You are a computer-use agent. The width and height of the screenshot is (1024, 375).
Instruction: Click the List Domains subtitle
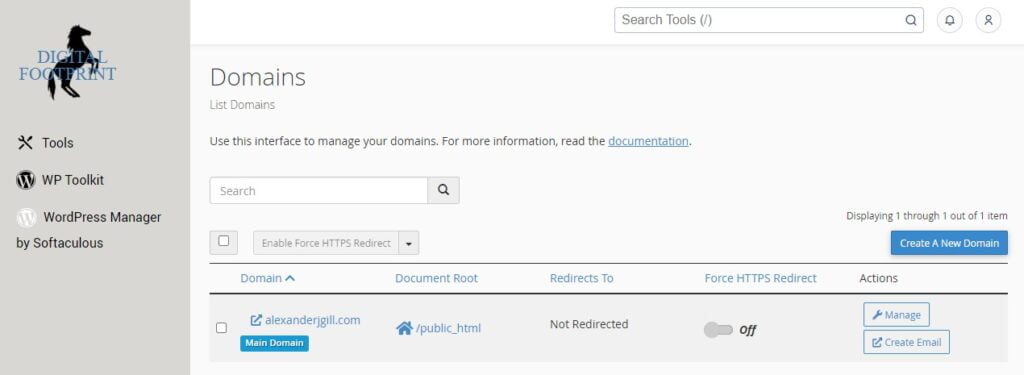coord(242,105)
